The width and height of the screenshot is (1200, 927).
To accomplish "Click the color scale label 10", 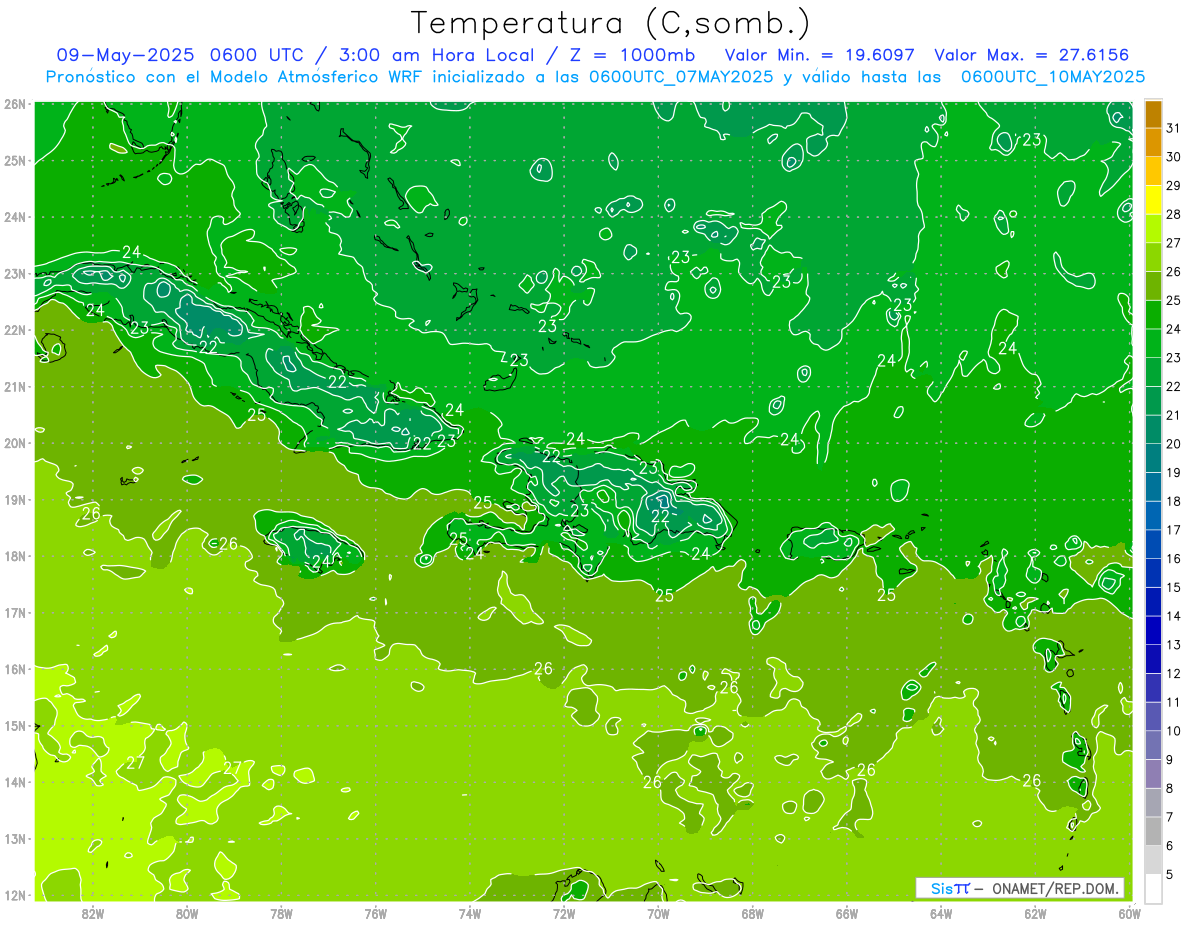I will coord(1173,731).
